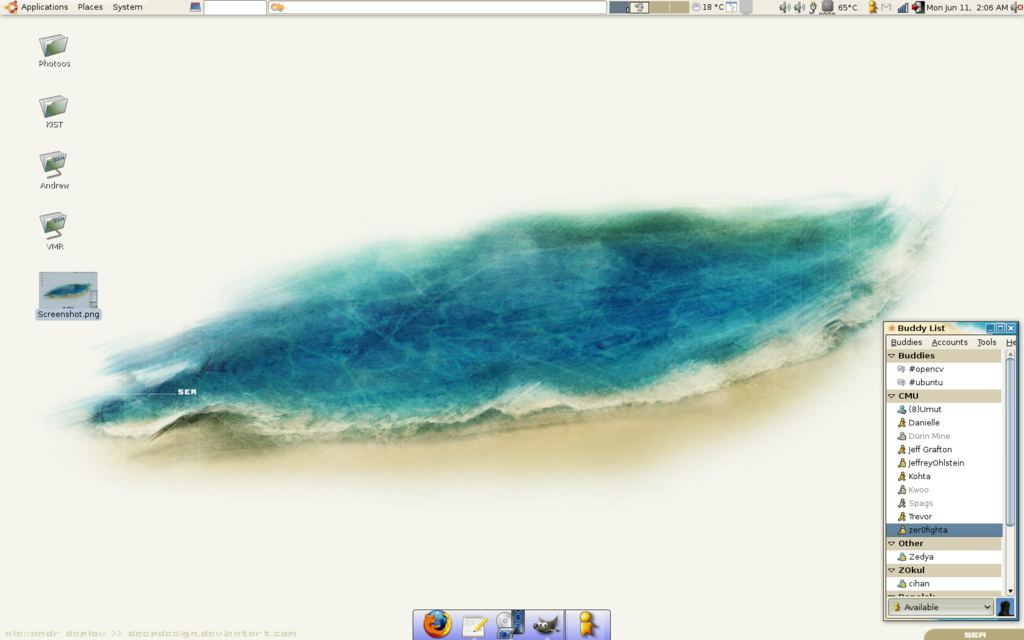Select buddy (8)Umut
1024x640 pixels.
pyautogui.click(x=944, y=409)
